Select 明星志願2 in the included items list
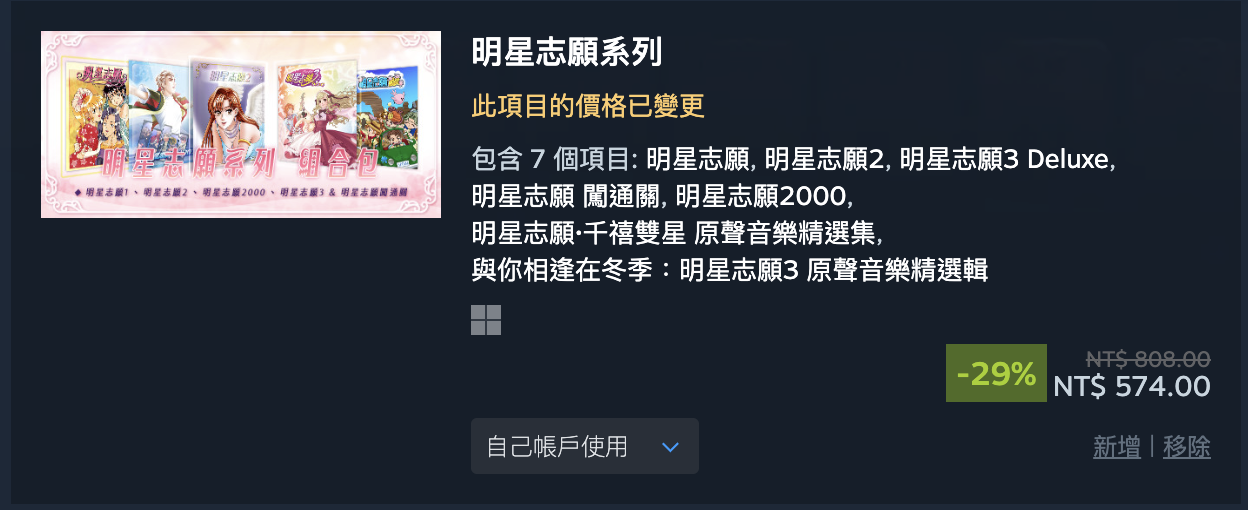This screenshot has height=510, width=1248. (825, 159)
